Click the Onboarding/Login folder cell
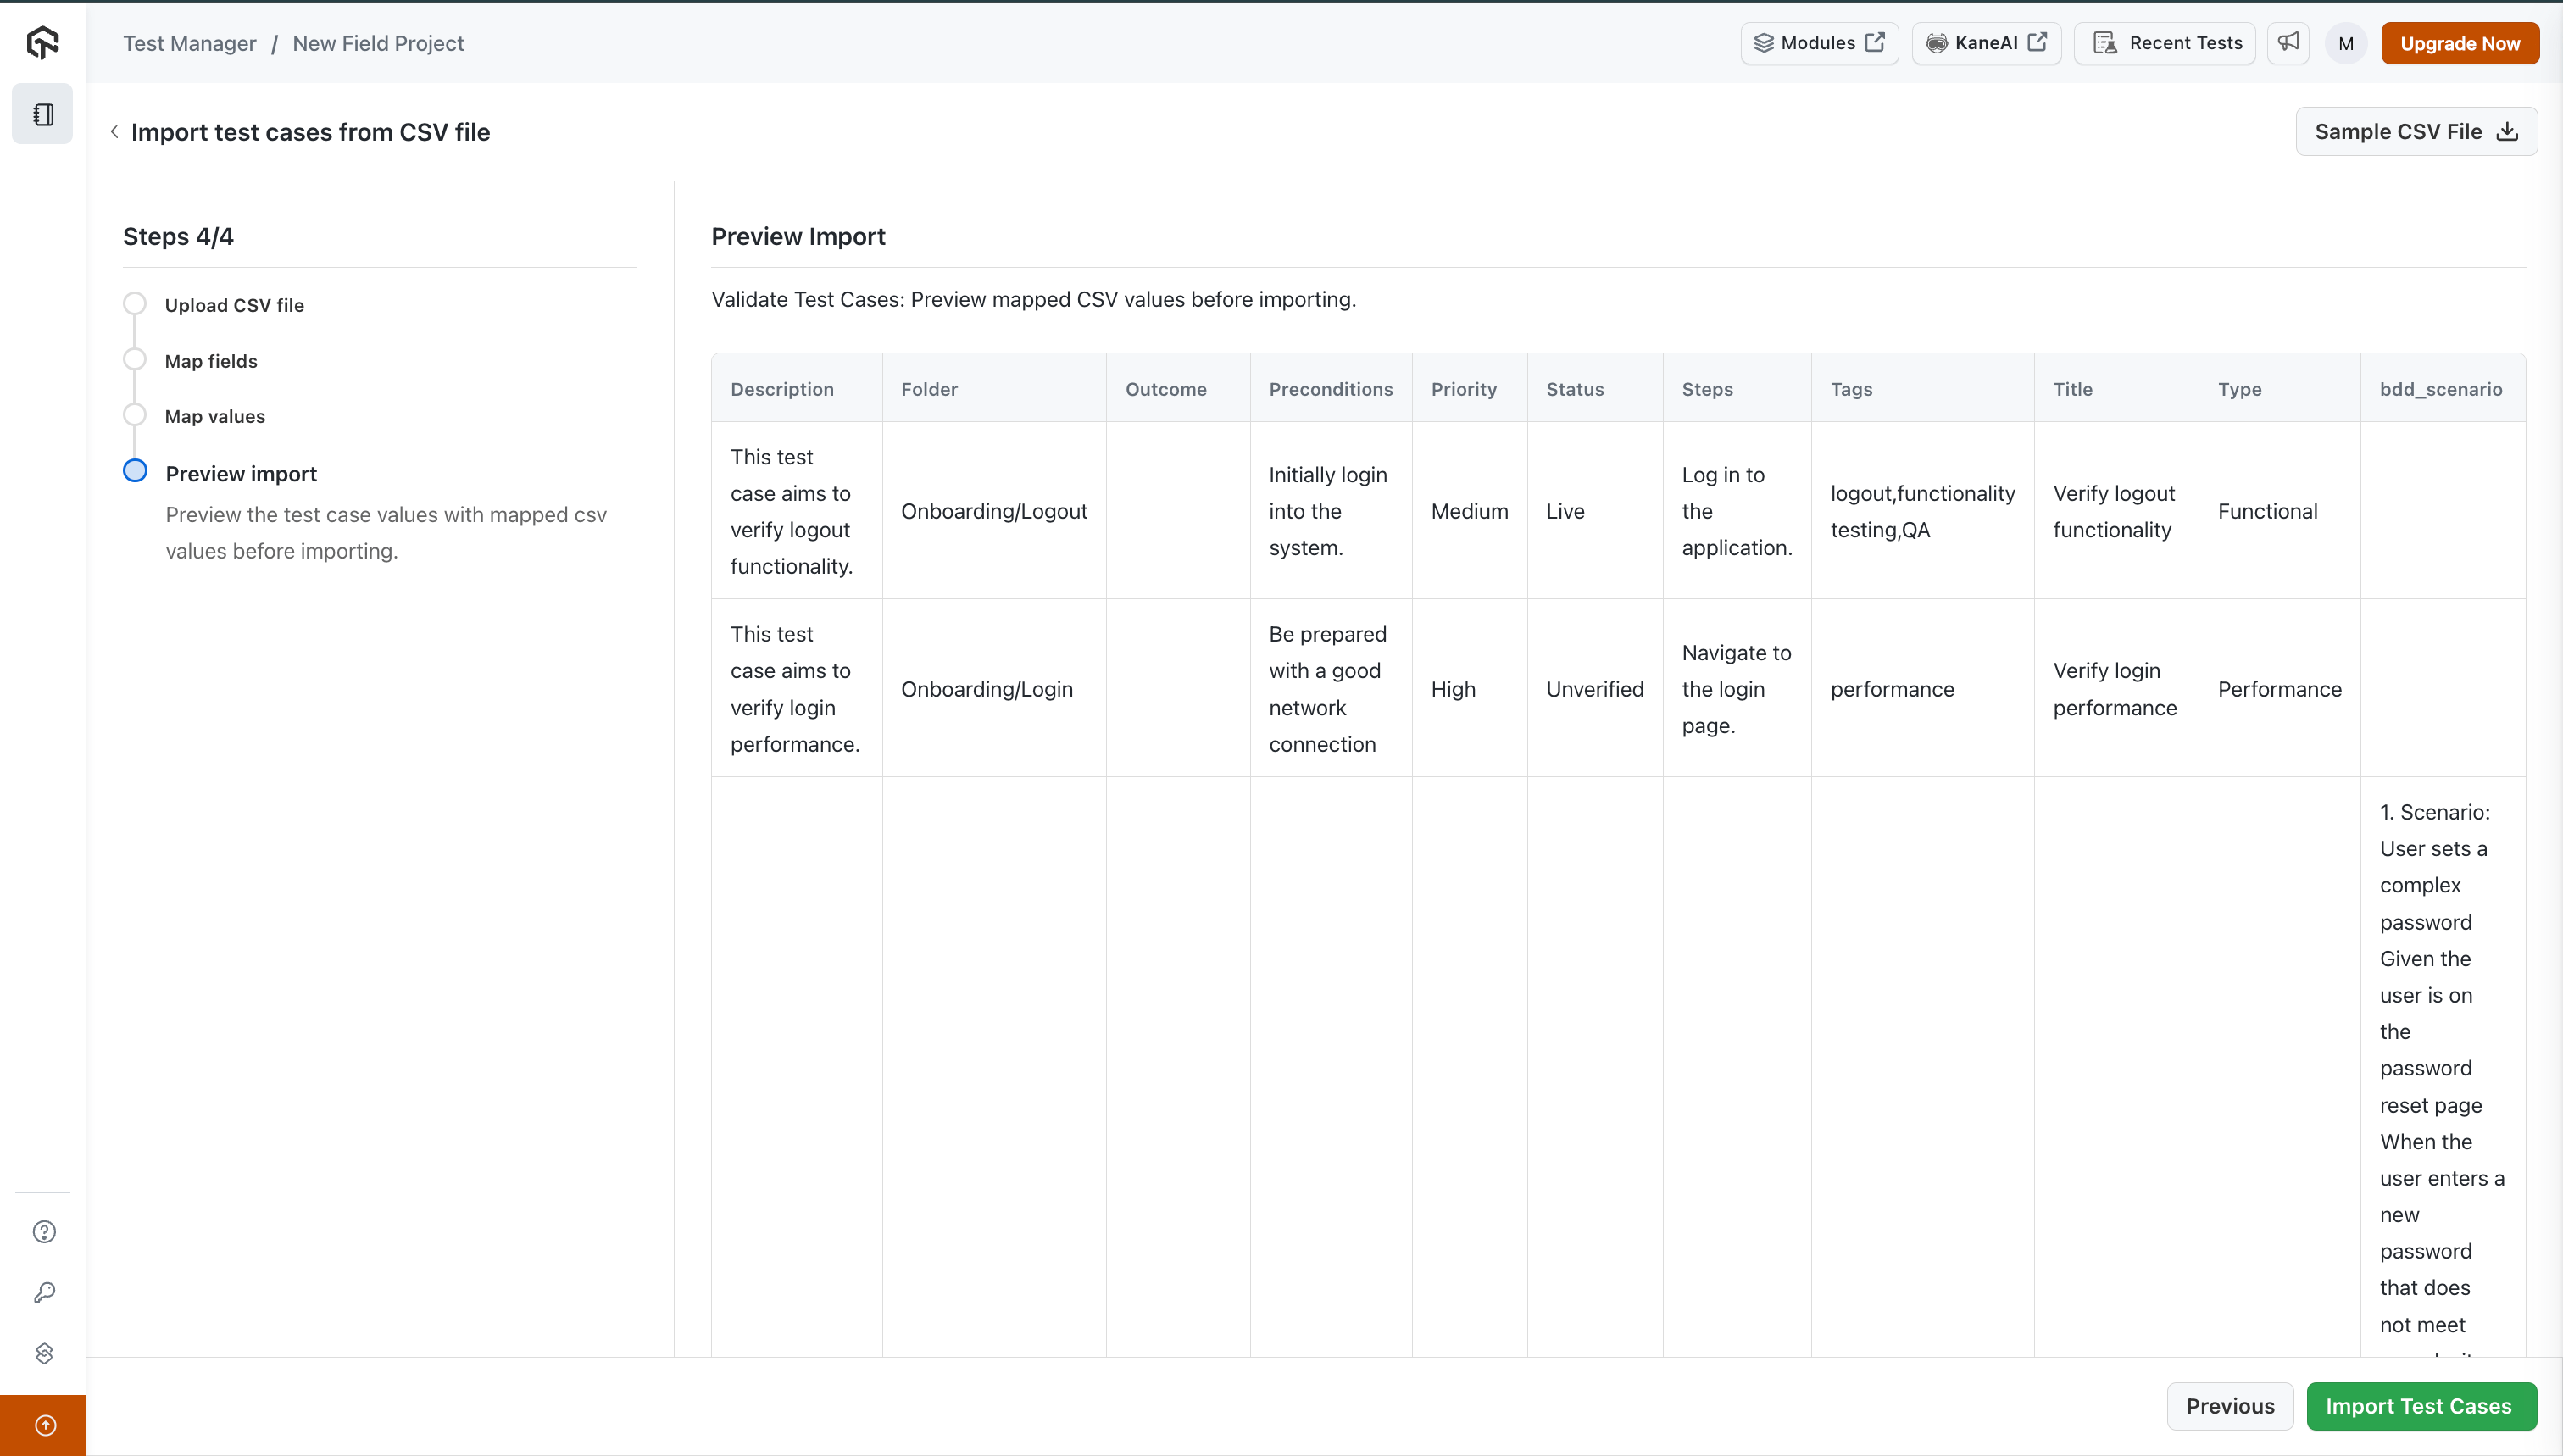Image resolution: width=2563 pixels, height=1456 pixels. pos(994,689)
